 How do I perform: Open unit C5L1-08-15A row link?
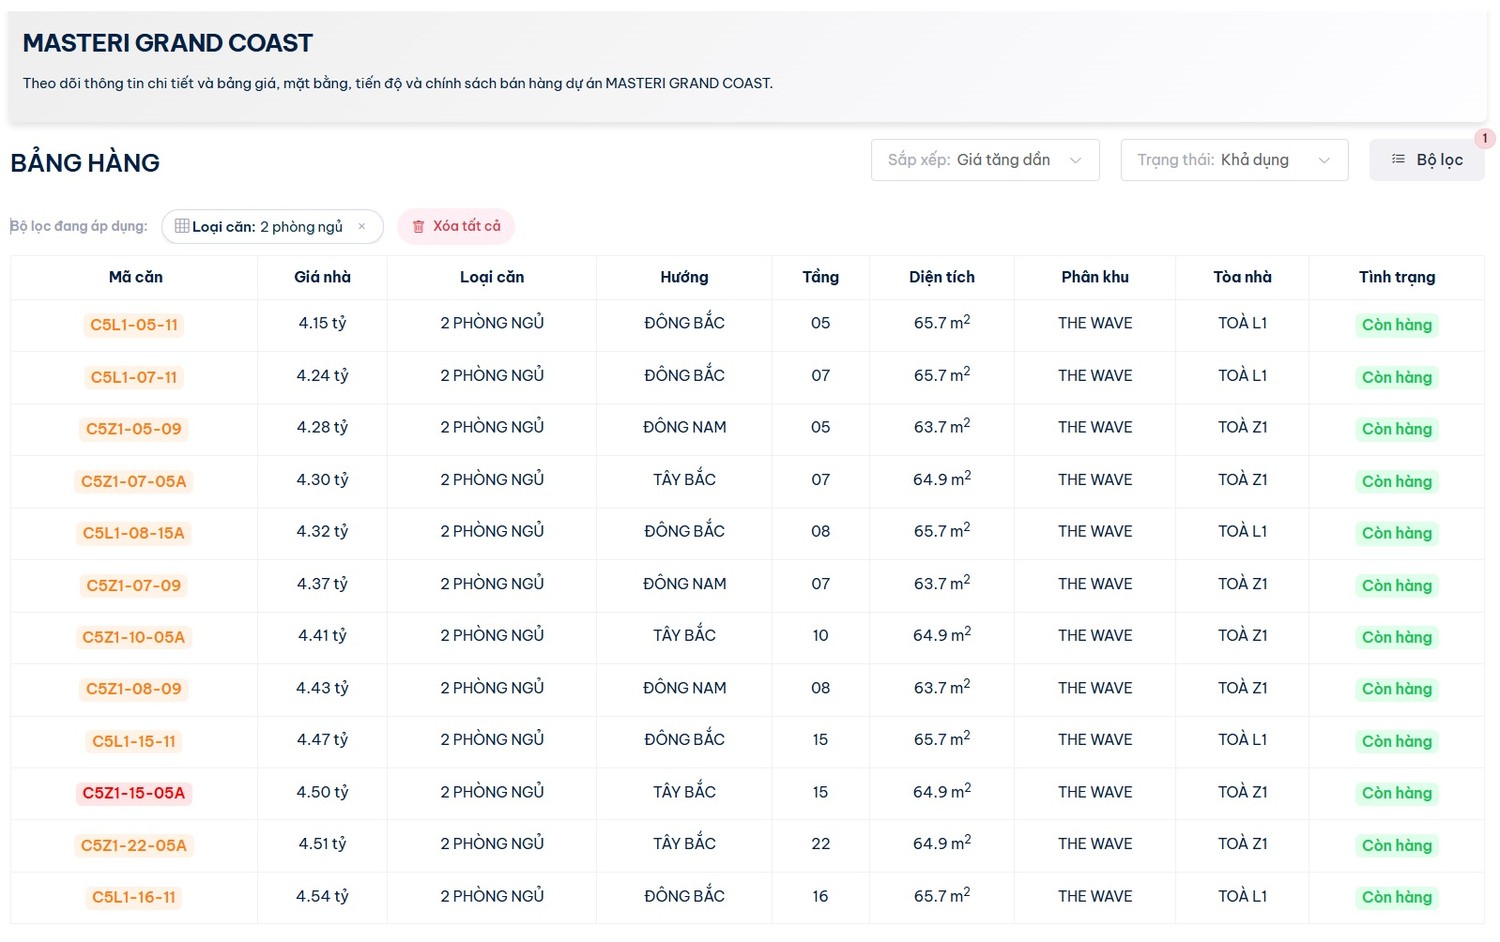(134, 533)
